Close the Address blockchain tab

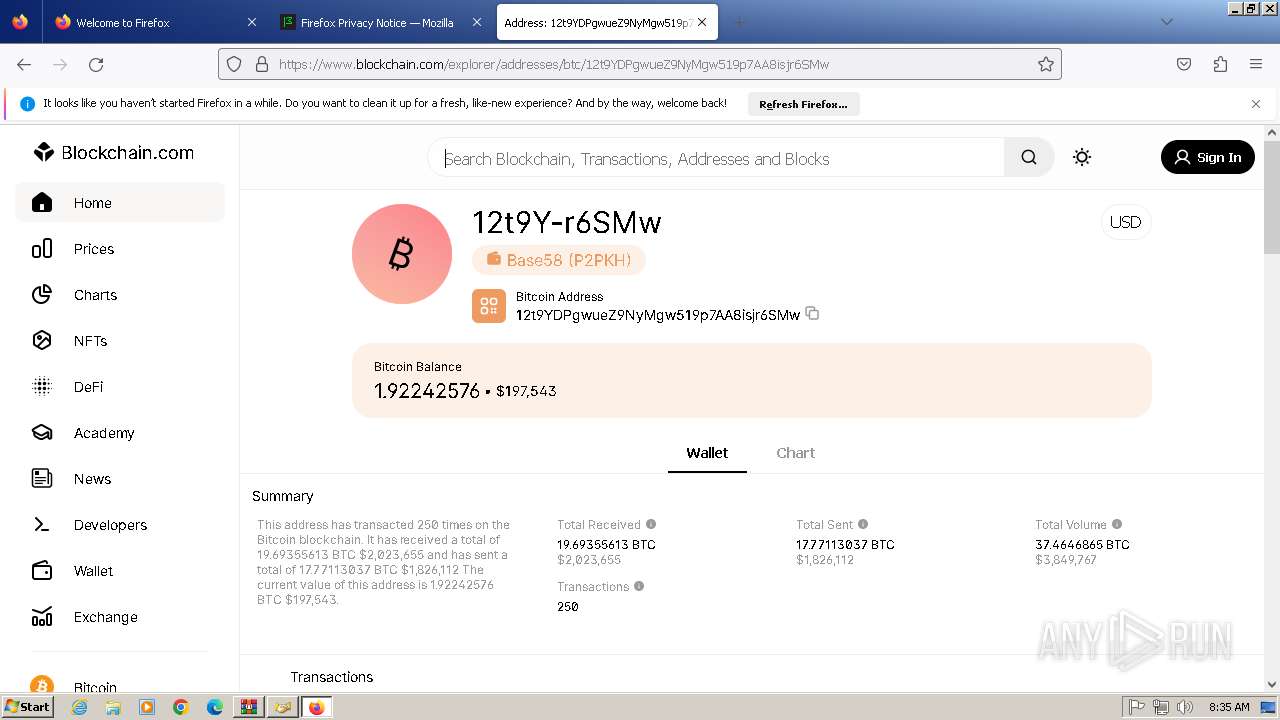702,22
